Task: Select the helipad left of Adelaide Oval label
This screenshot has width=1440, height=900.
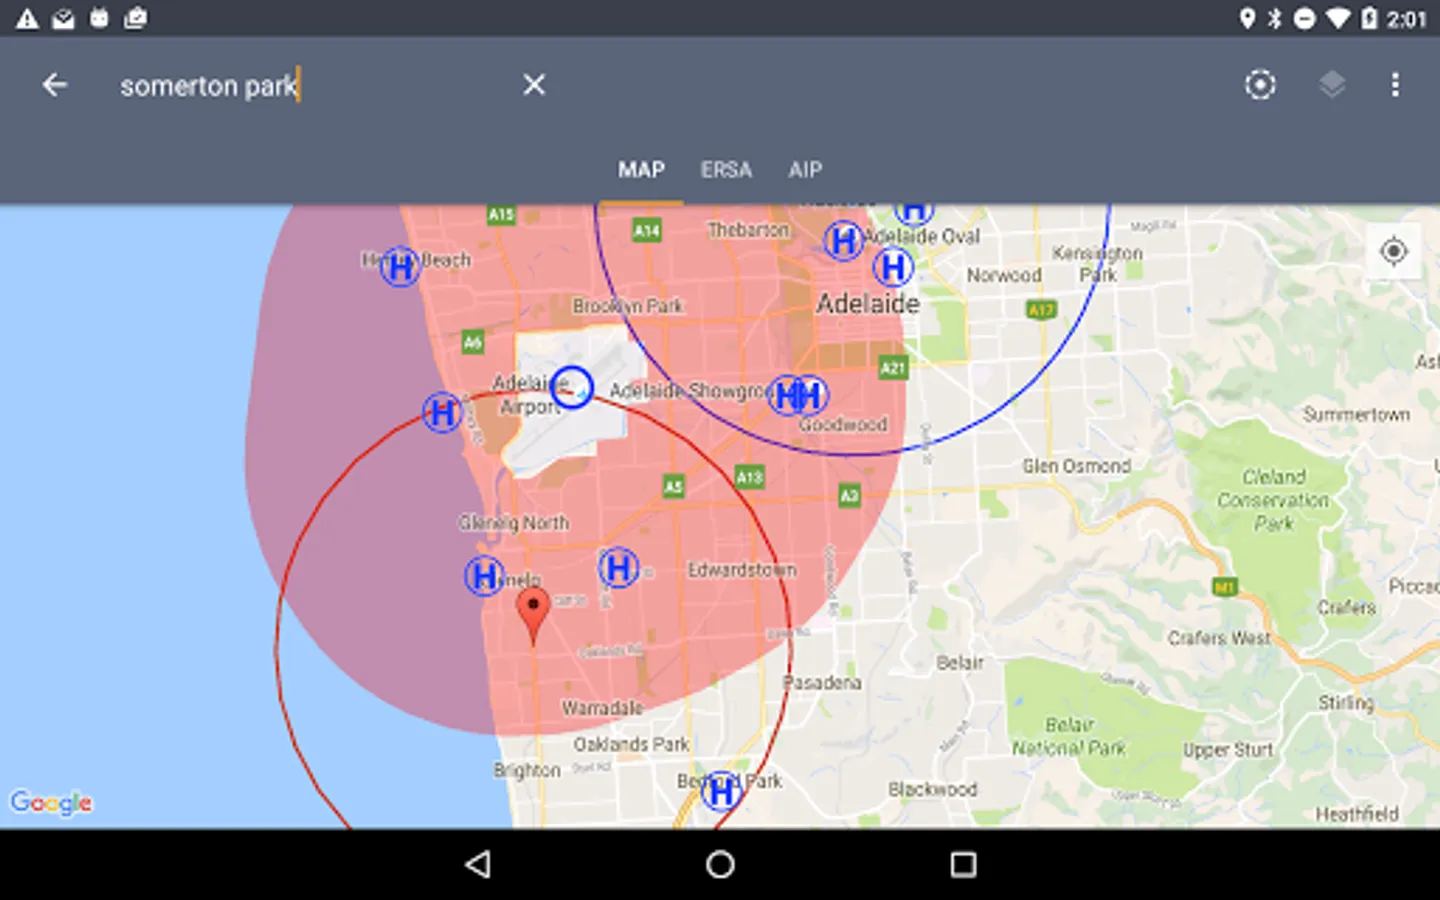Action: coord(843,241)
